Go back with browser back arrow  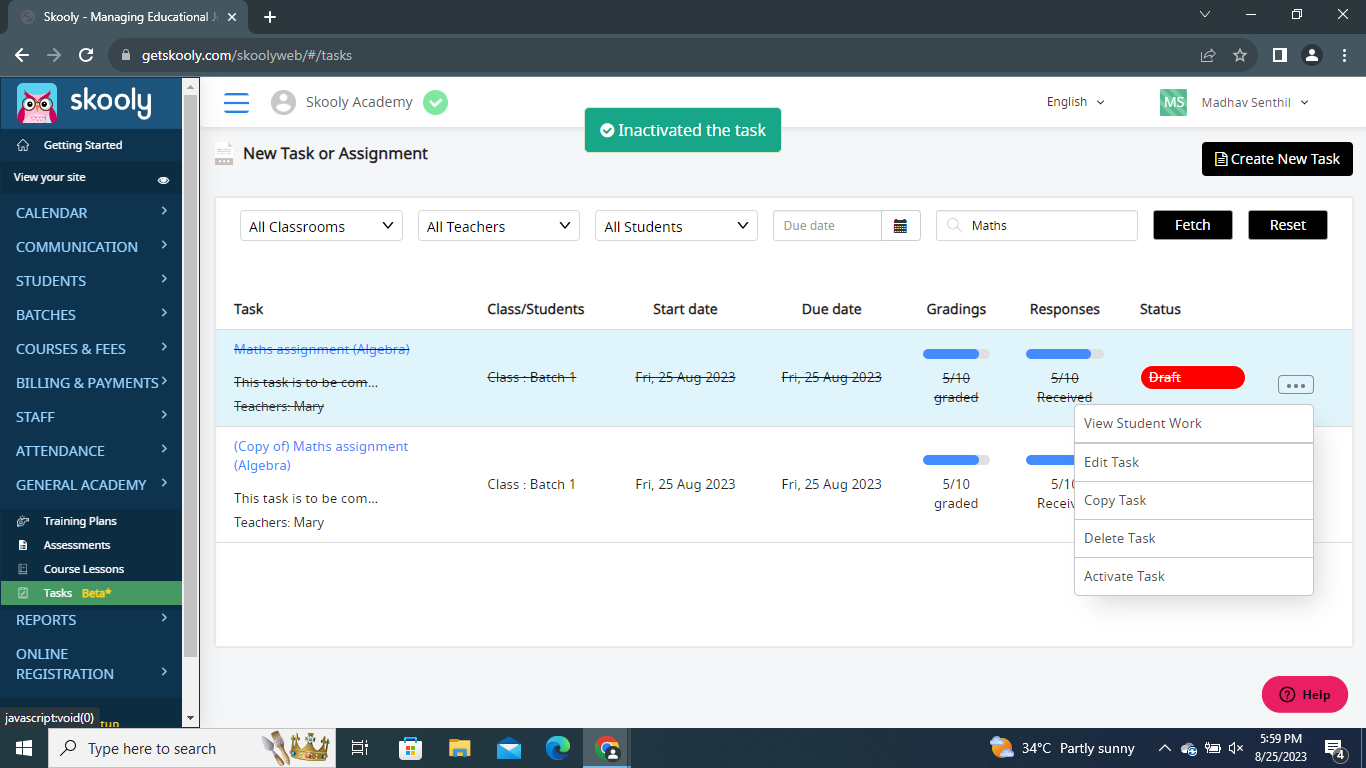(22, 55)
